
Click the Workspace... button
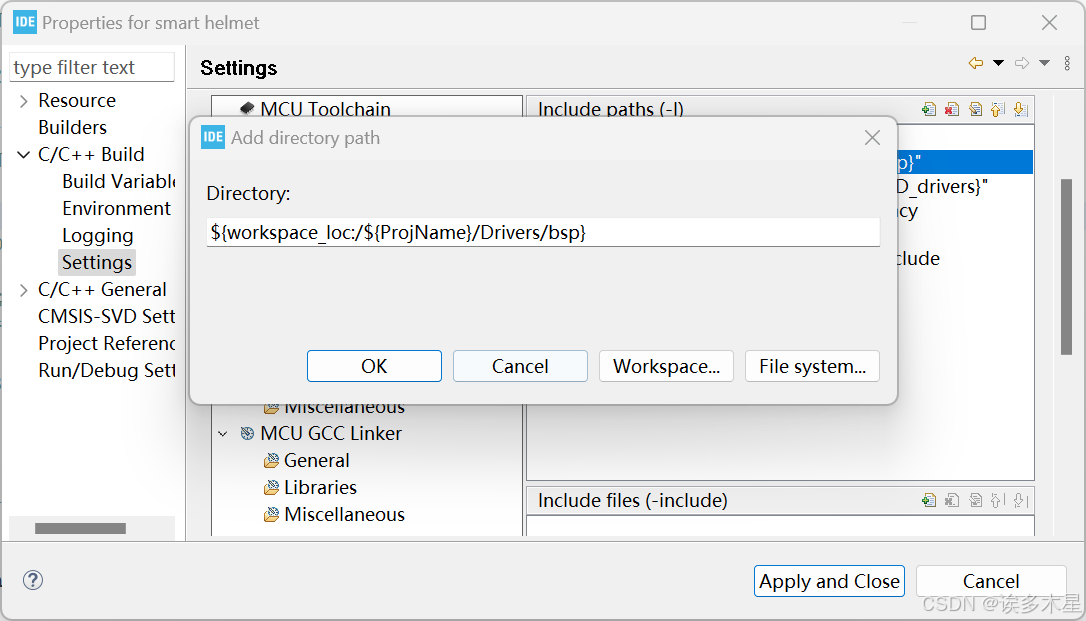point(666,366)
